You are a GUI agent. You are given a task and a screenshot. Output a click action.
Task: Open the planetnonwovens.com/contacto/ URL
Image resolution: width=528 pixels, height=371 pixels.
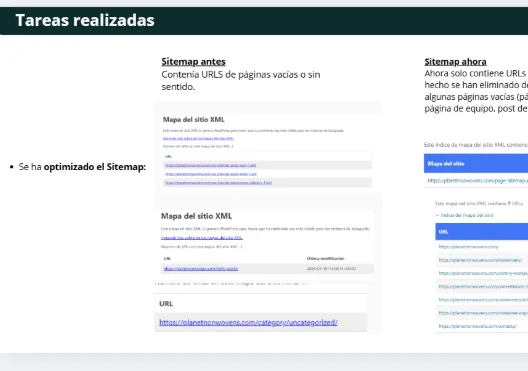[477, 326]
